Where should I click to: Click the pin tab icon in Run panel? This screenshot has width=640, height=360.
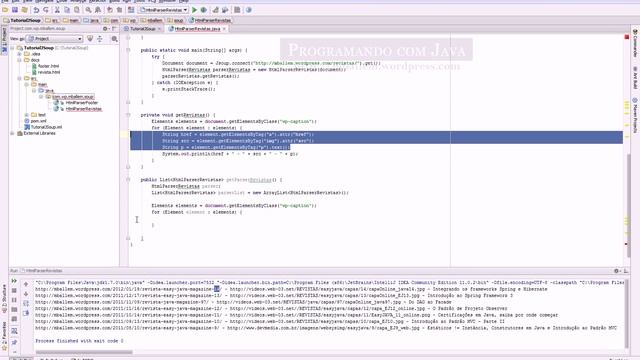click(x=14, y=342)
